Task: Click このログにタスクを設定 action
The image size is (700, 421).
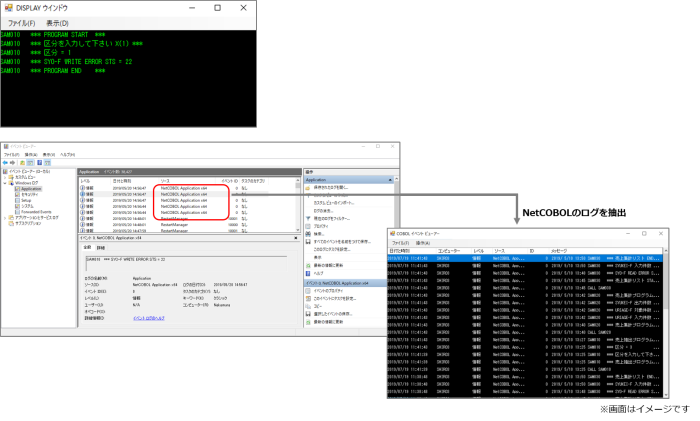Action: 332,249
